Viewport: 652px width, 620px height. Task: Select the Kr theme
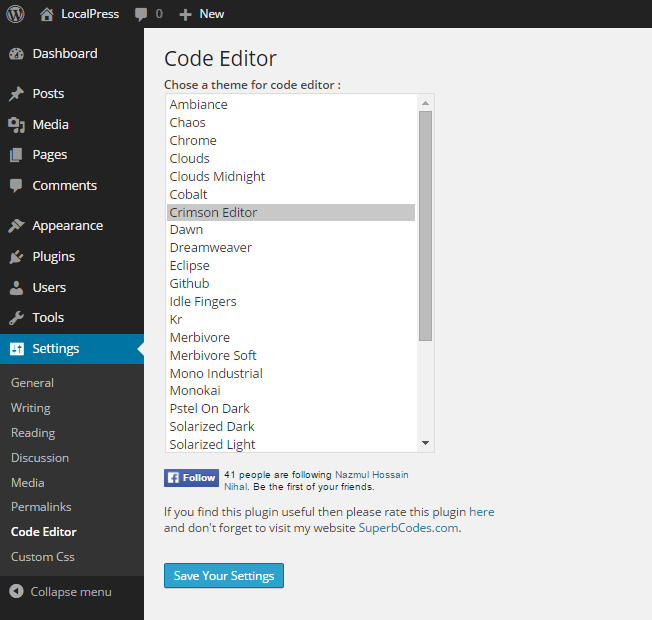pyautogui.click(x=291, y=319)
